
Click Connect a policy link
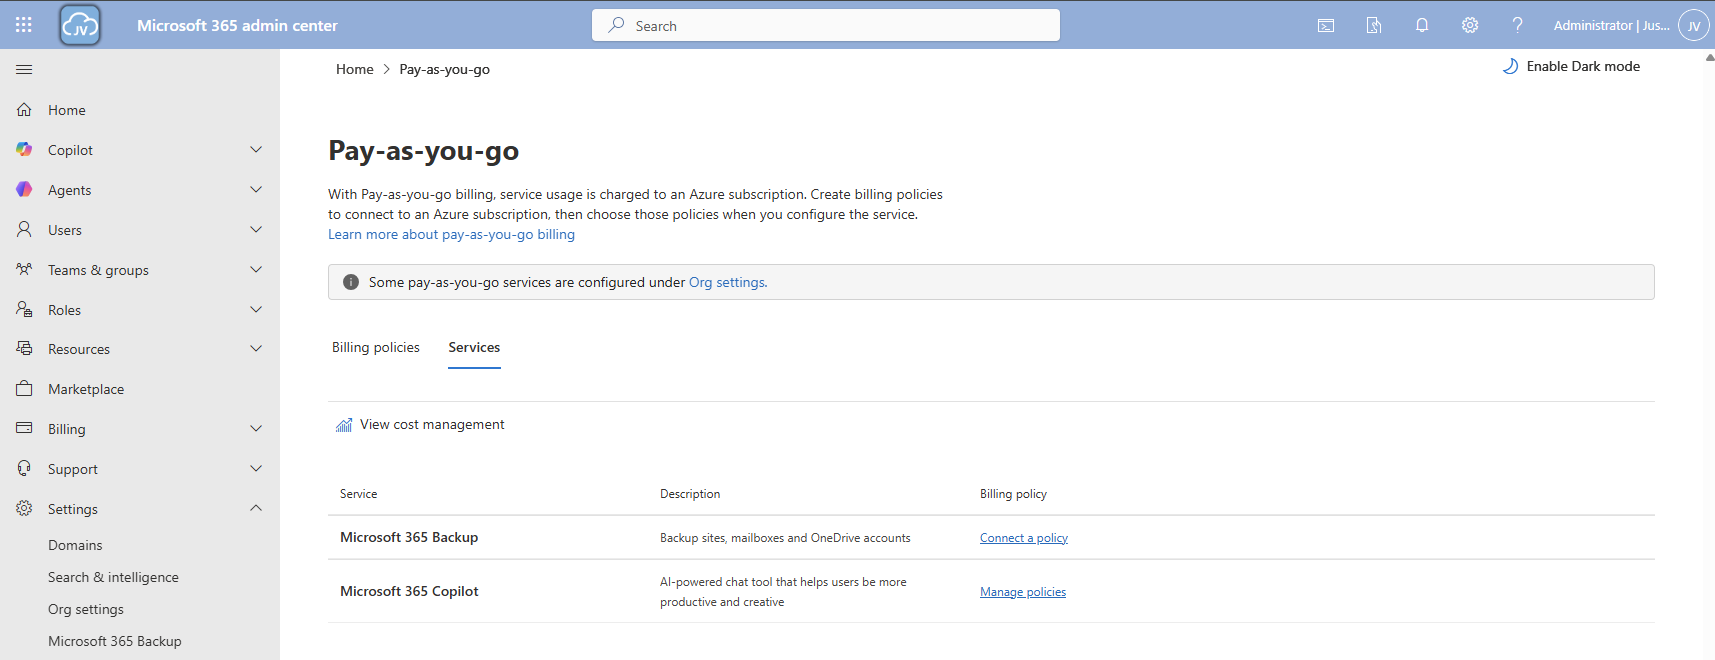tap(1023, 538)
